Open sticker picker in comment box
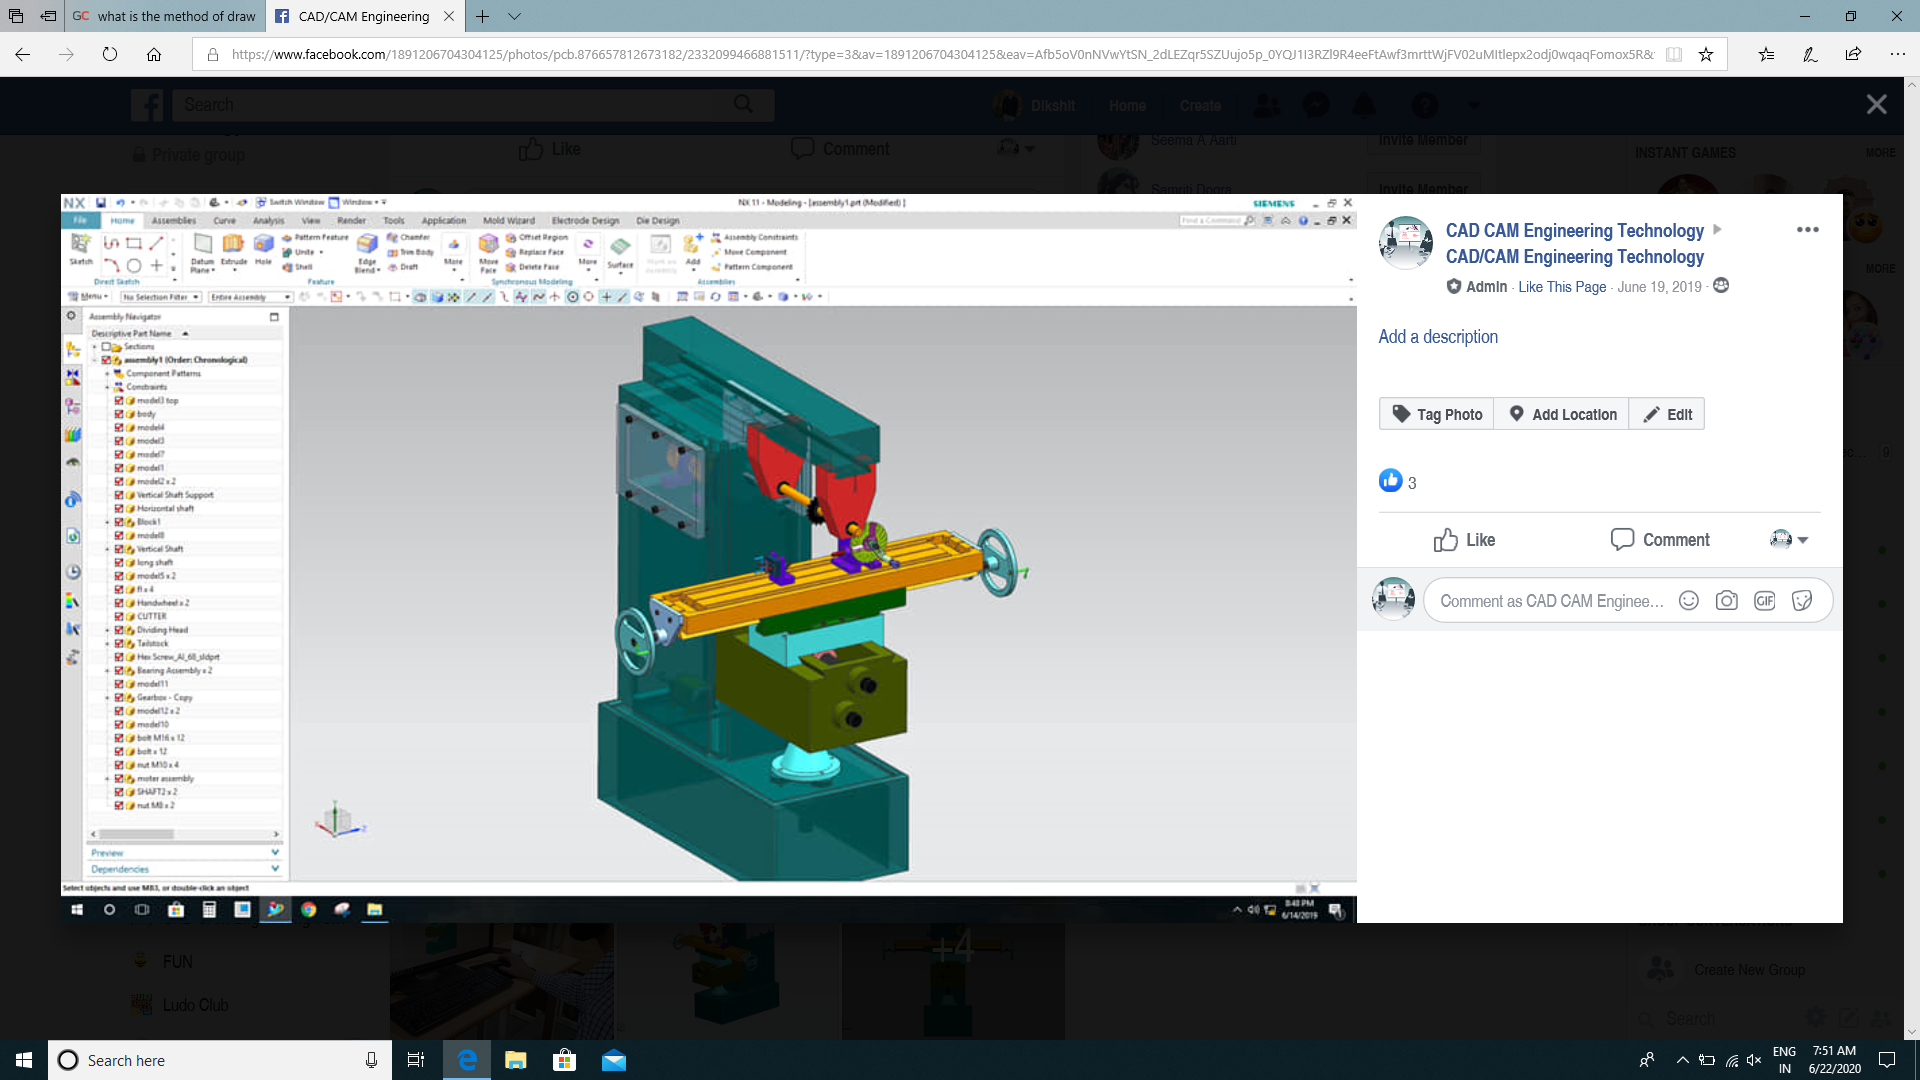The width and height of the screenshot is (1920, 1080). point(1802,601)
